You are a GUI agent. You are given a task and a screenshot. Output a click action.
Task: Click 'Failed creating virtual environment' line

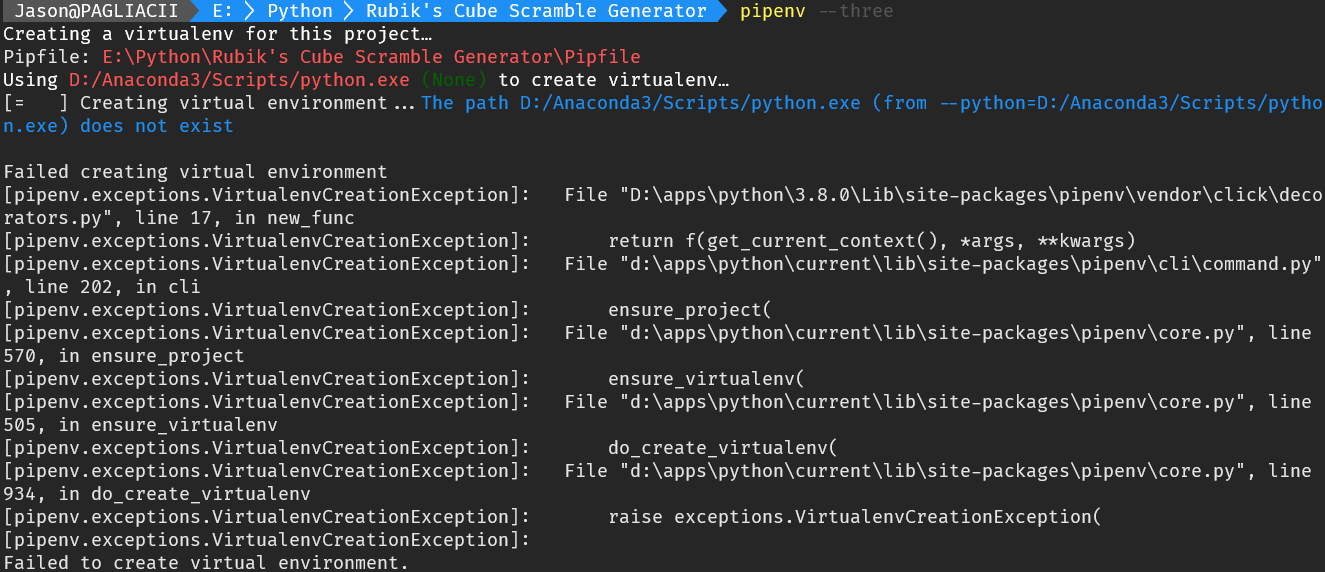pos(195,172)
